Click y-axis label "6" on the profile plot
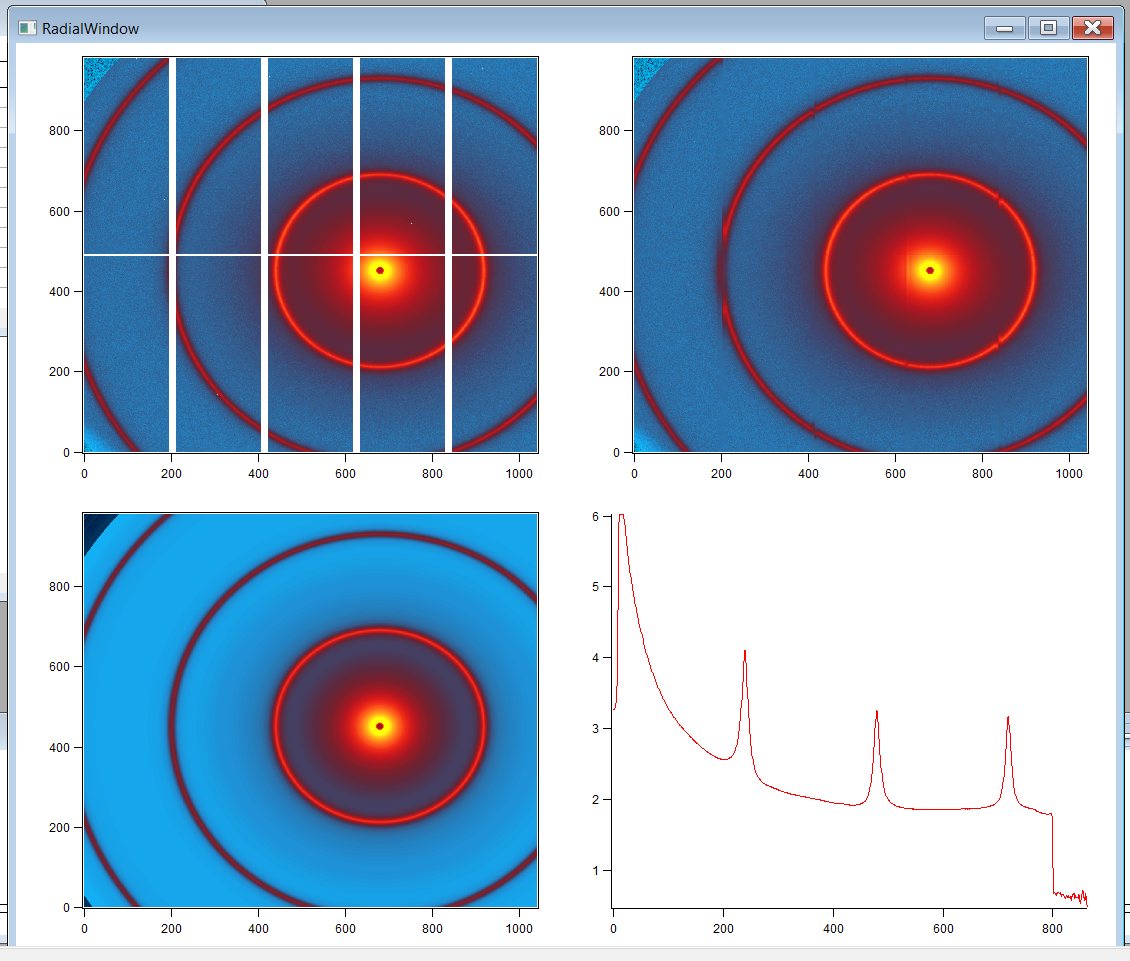The image size is (1130, 961). pyautogui.click(x=595, y=516)
